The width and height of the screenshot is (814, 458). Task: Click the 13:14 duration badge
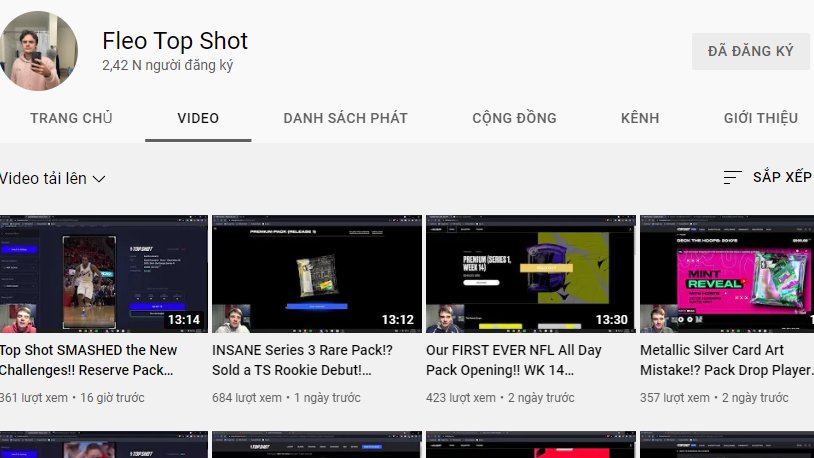click(184, 320)
